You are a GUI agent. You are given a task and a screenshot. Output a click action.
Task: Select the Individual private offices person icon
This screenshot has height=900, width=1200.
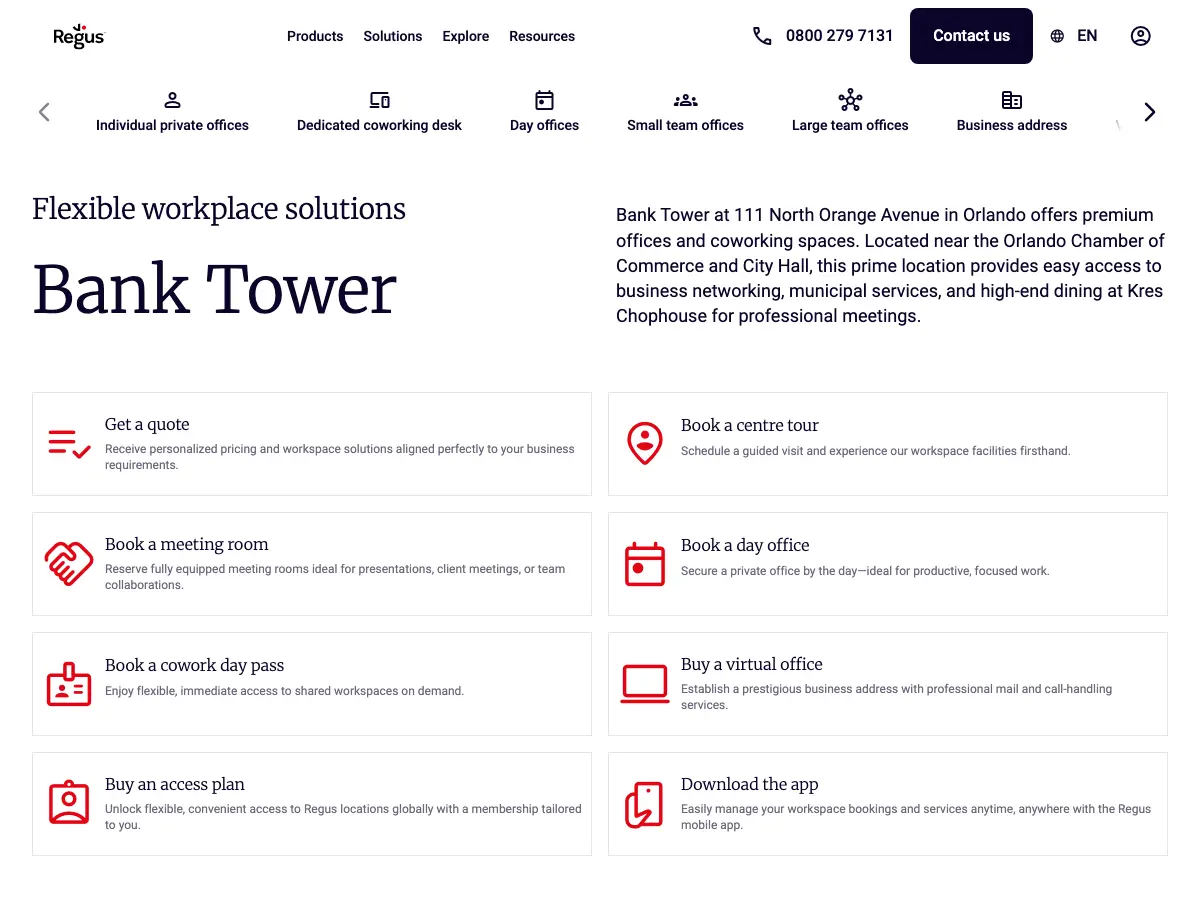172,100
